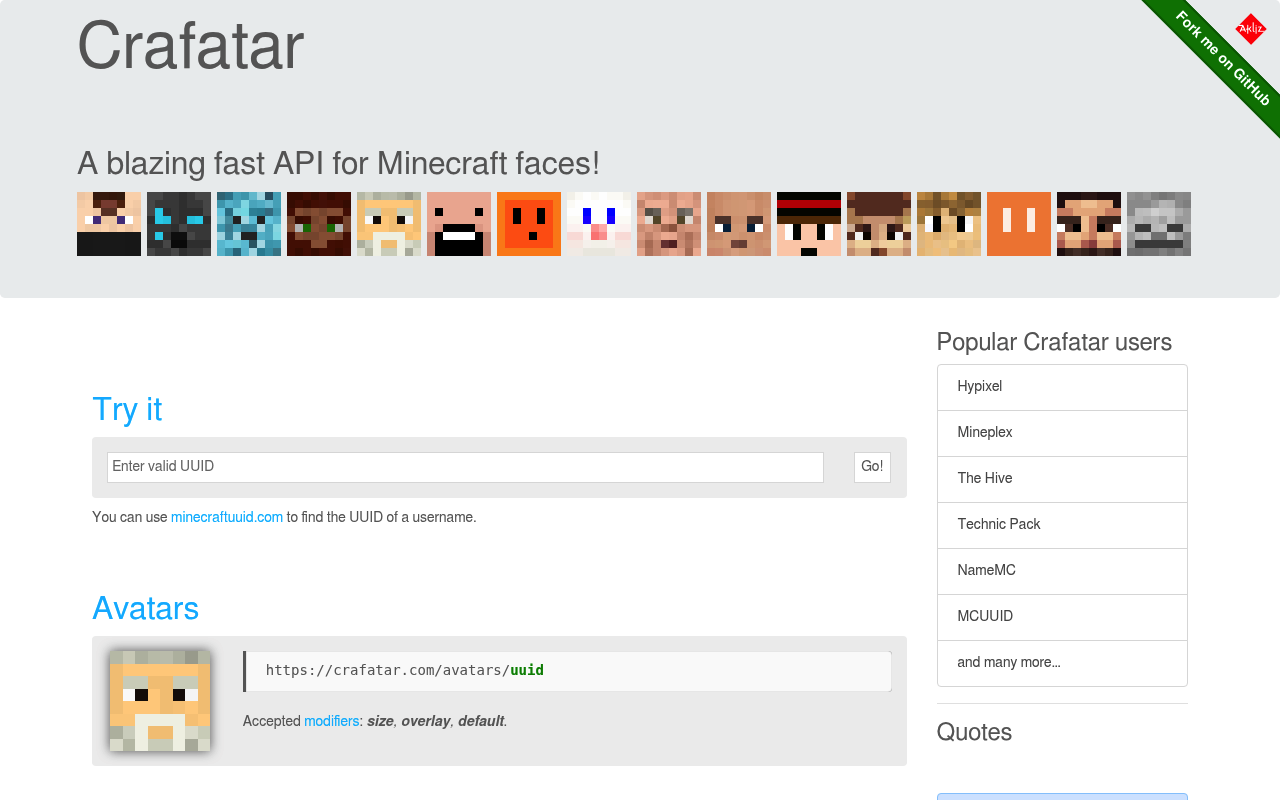Select the dark gray face with cyan eyes
This screenshot has height=800, width=1280.
pyautogui.click(x=179, y=224)
